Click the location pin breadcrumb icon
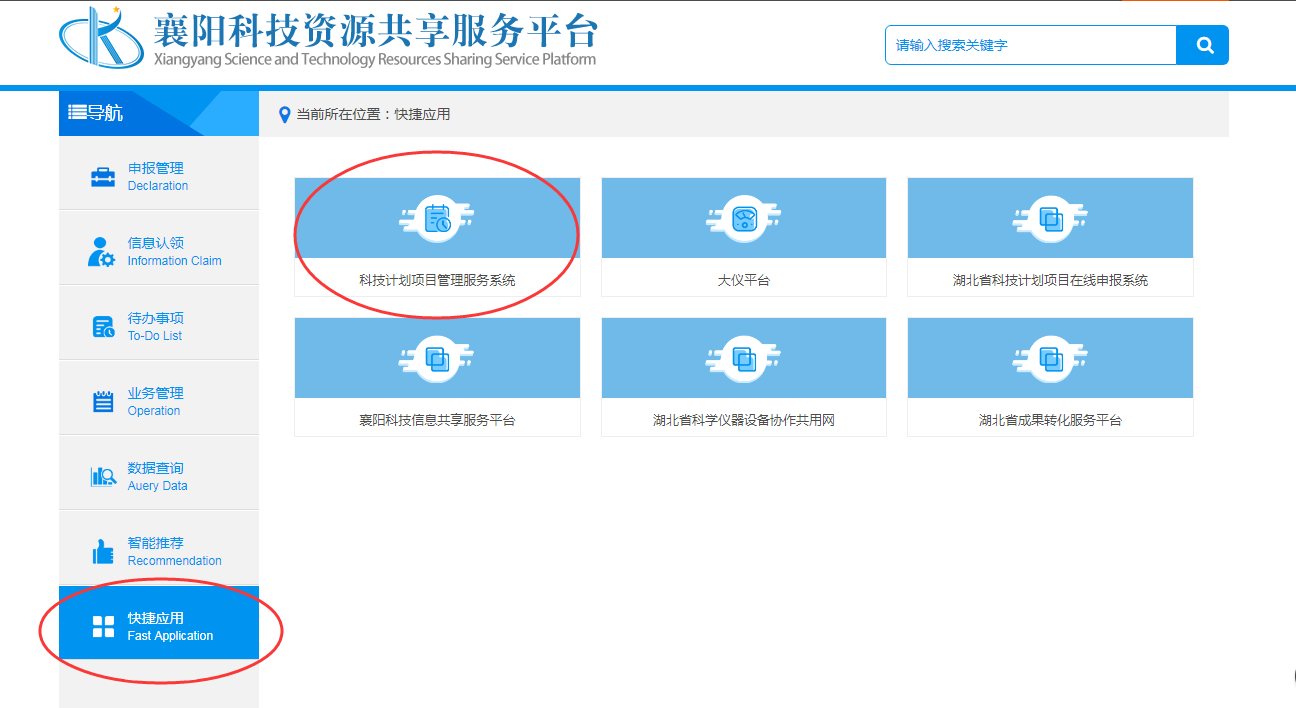1296x708 pixels. pos(284,115)
